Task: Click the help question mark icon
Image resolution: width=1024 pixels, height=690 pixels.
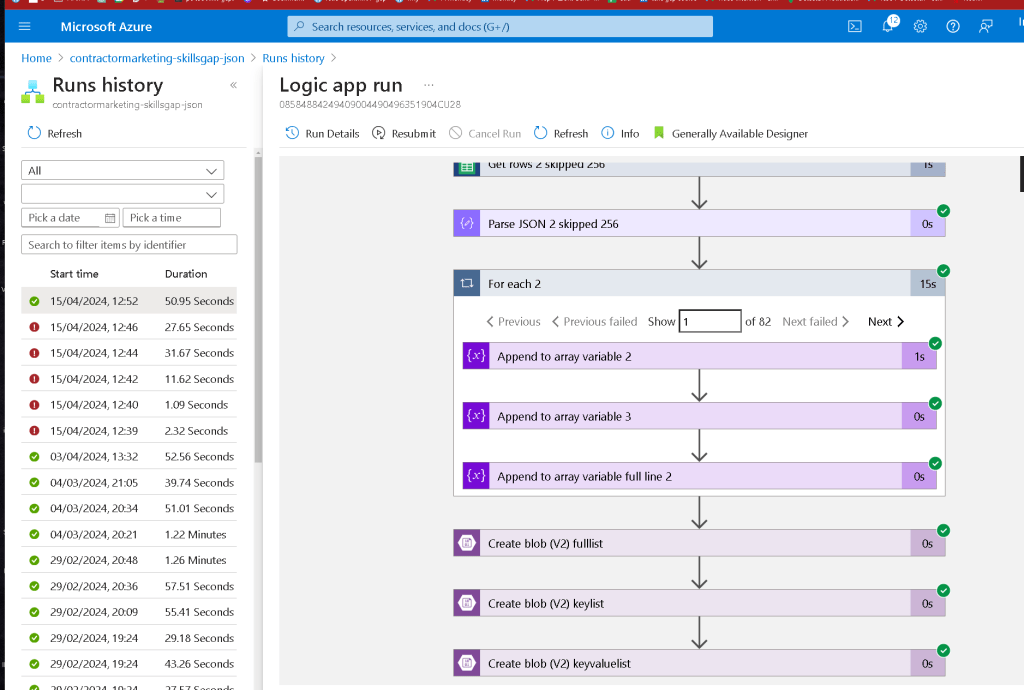Action: pos(953,27)
